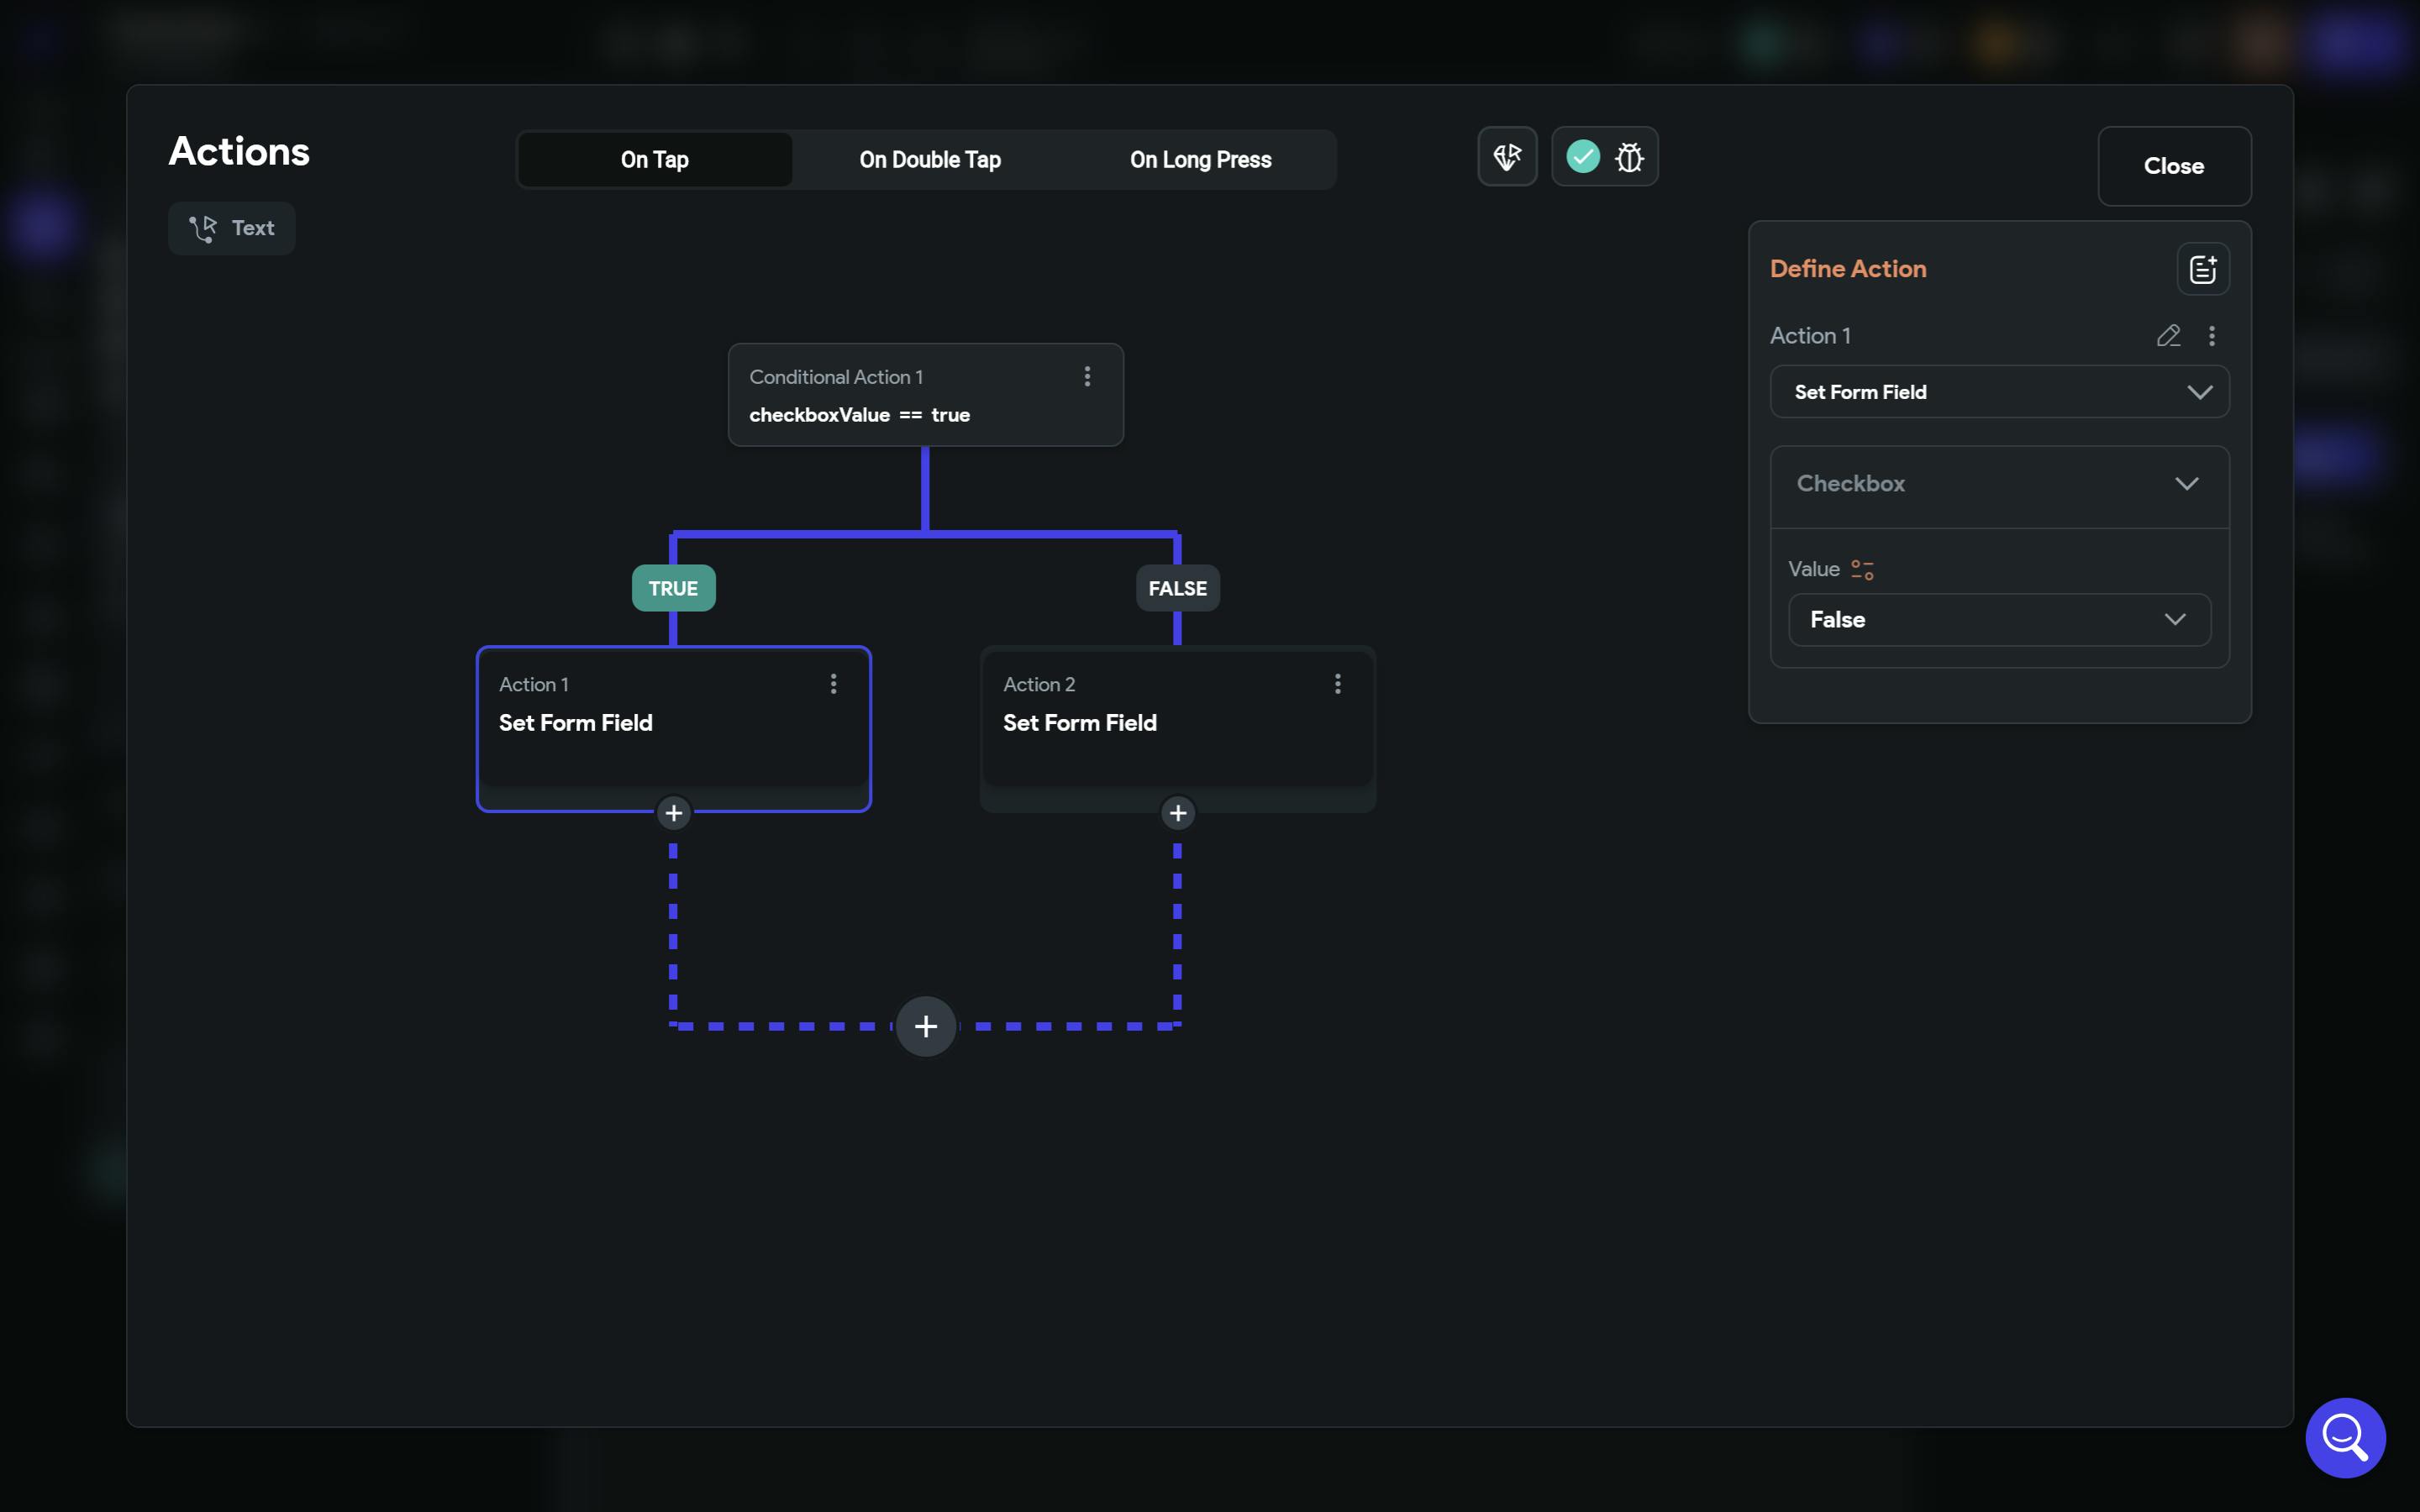Open the Checkbox field dropdown
The height and width of the screenshot is (1512, 2420).
point(1999,484)
